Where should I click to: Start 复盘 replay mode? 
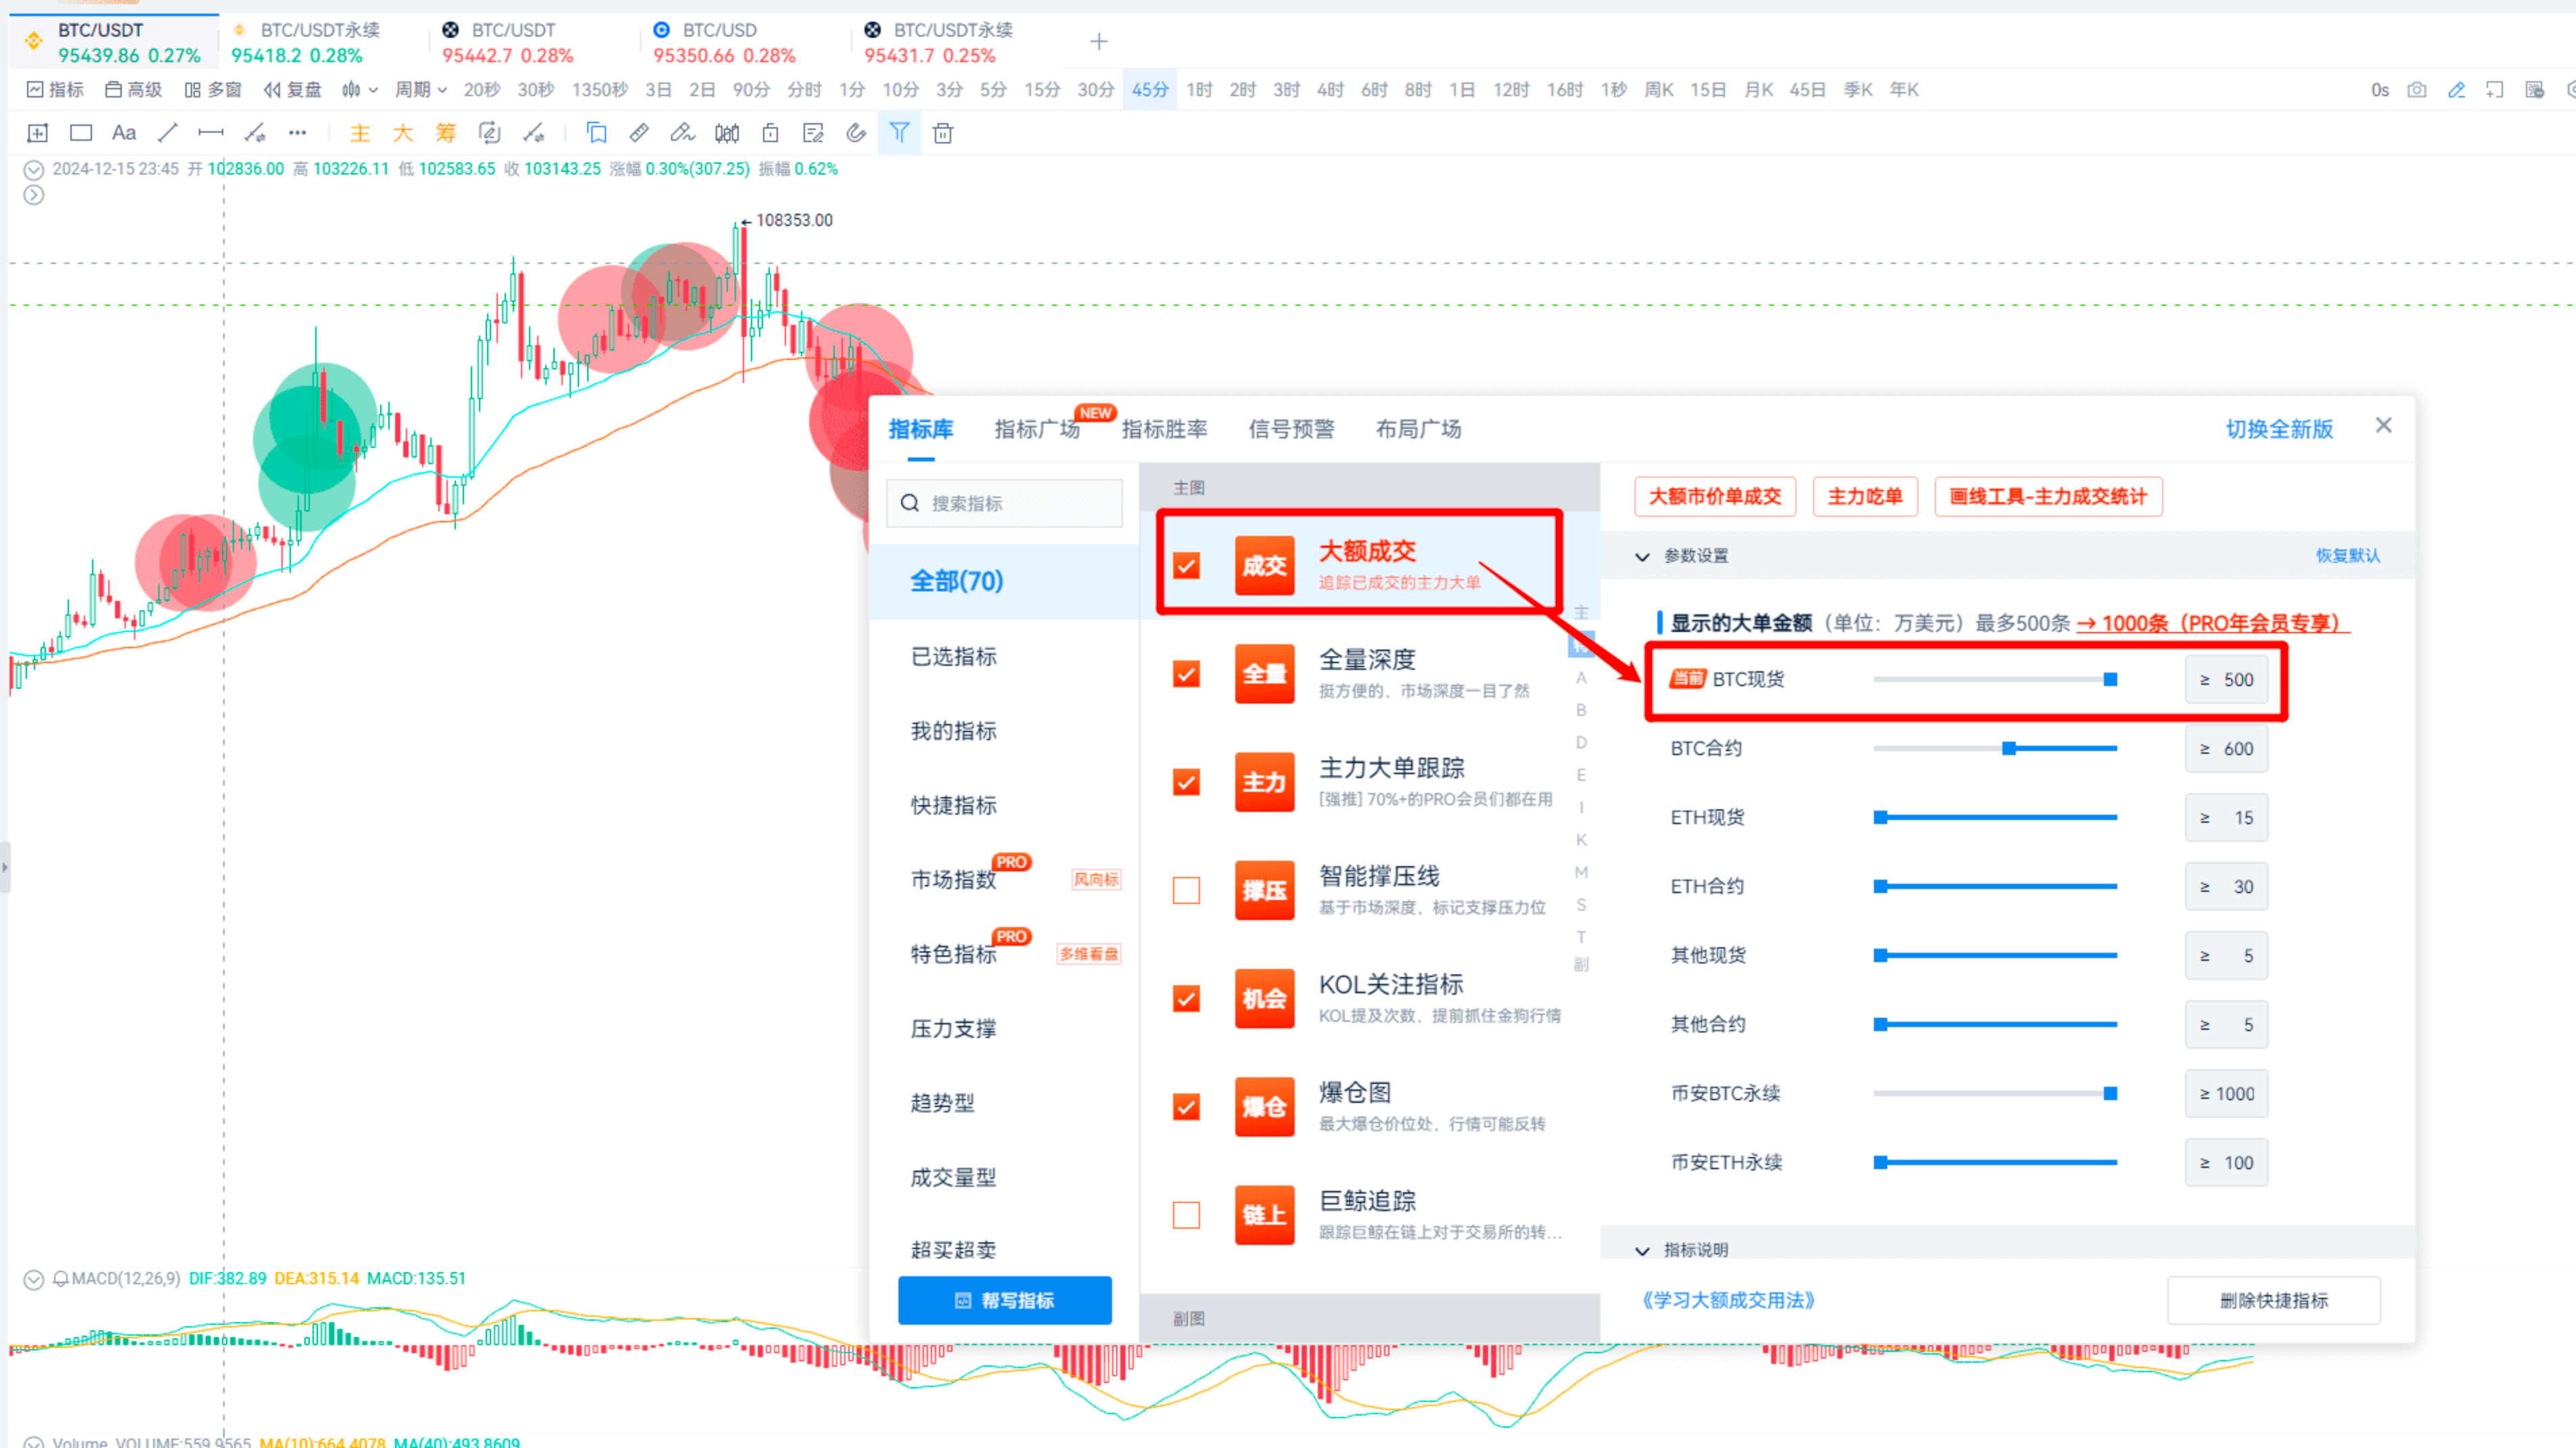[x=292, y=90]
